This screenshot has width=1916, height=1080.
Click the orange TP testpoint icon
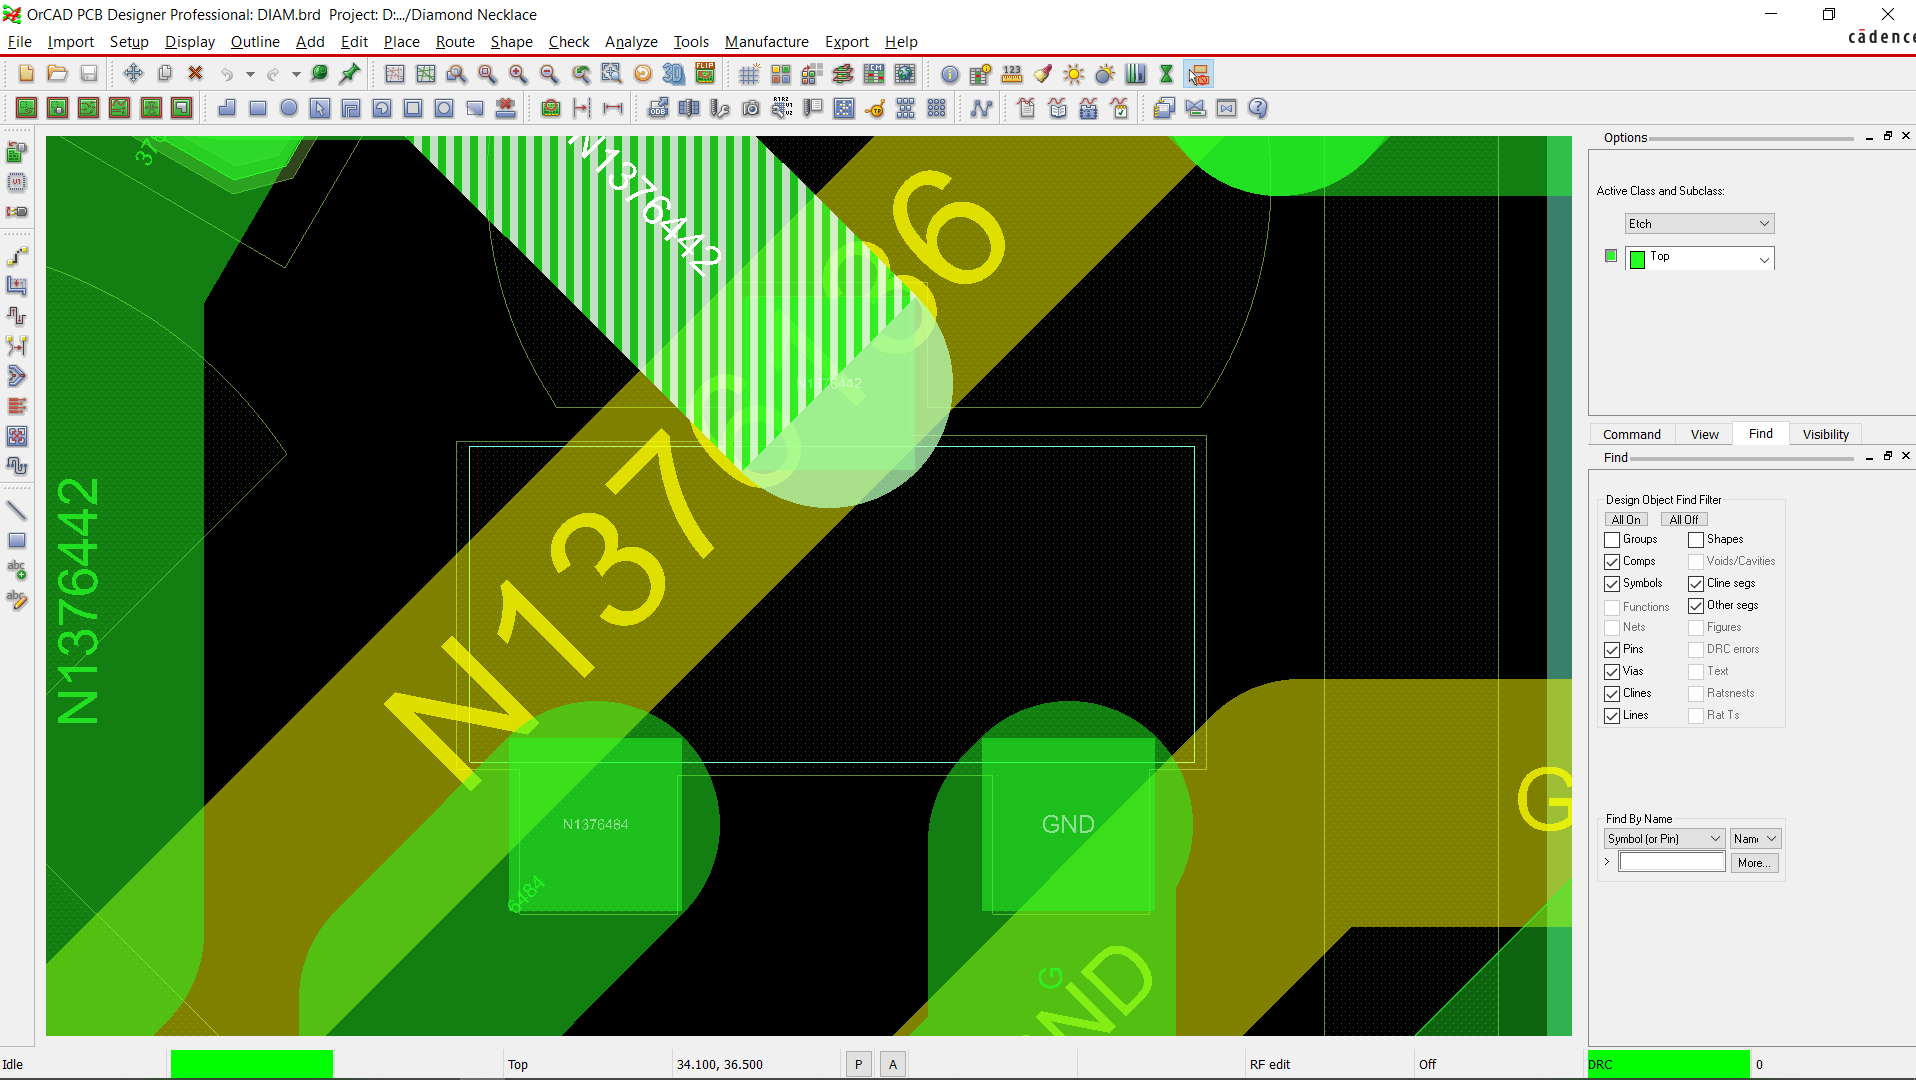[x=875, y=108]
